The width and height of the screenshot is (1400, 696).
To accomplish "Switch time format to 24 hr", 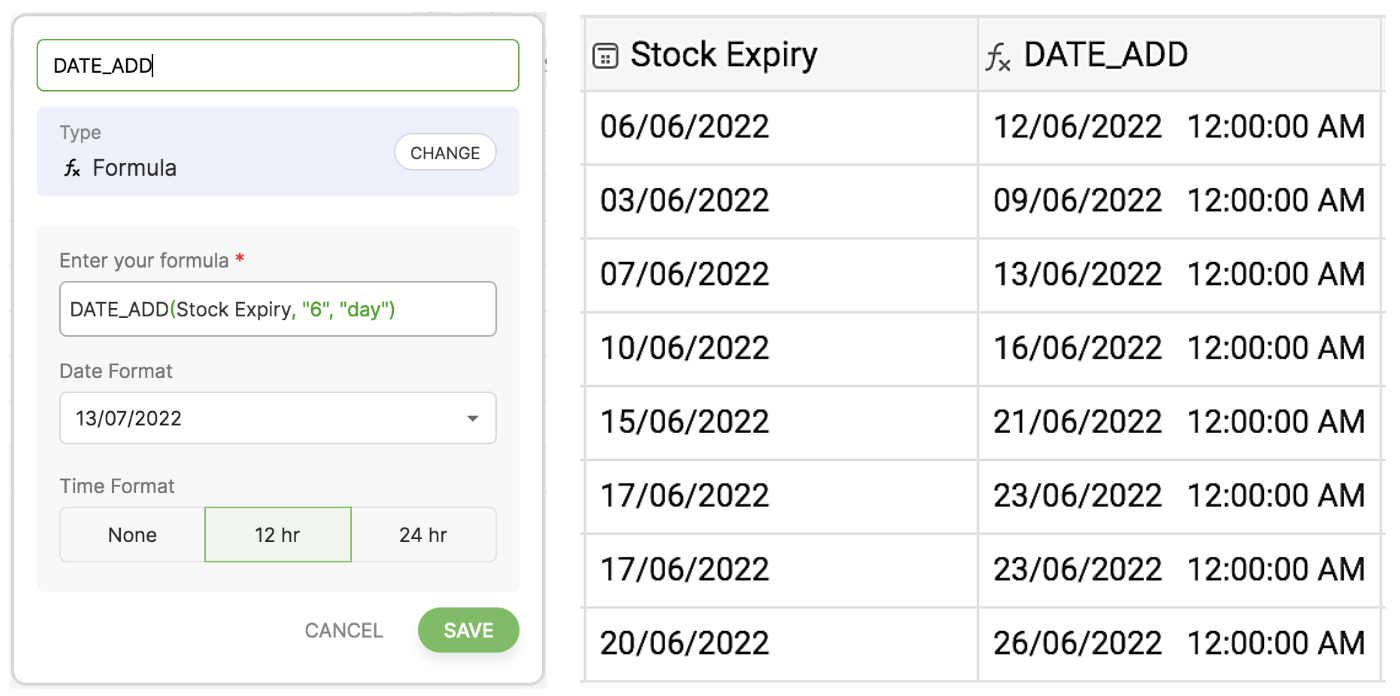I will click(x=423, y=535).
